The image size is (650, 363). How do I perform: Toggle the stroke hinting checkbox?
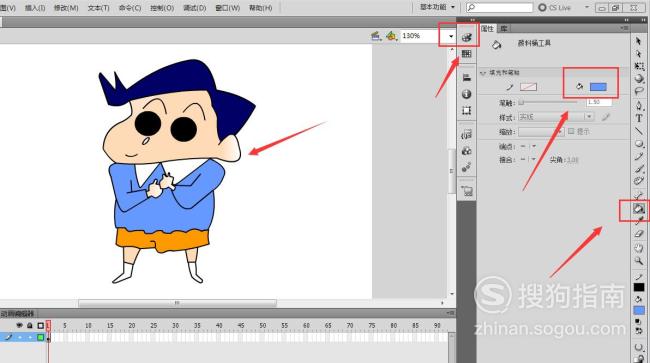click(571, 131)
